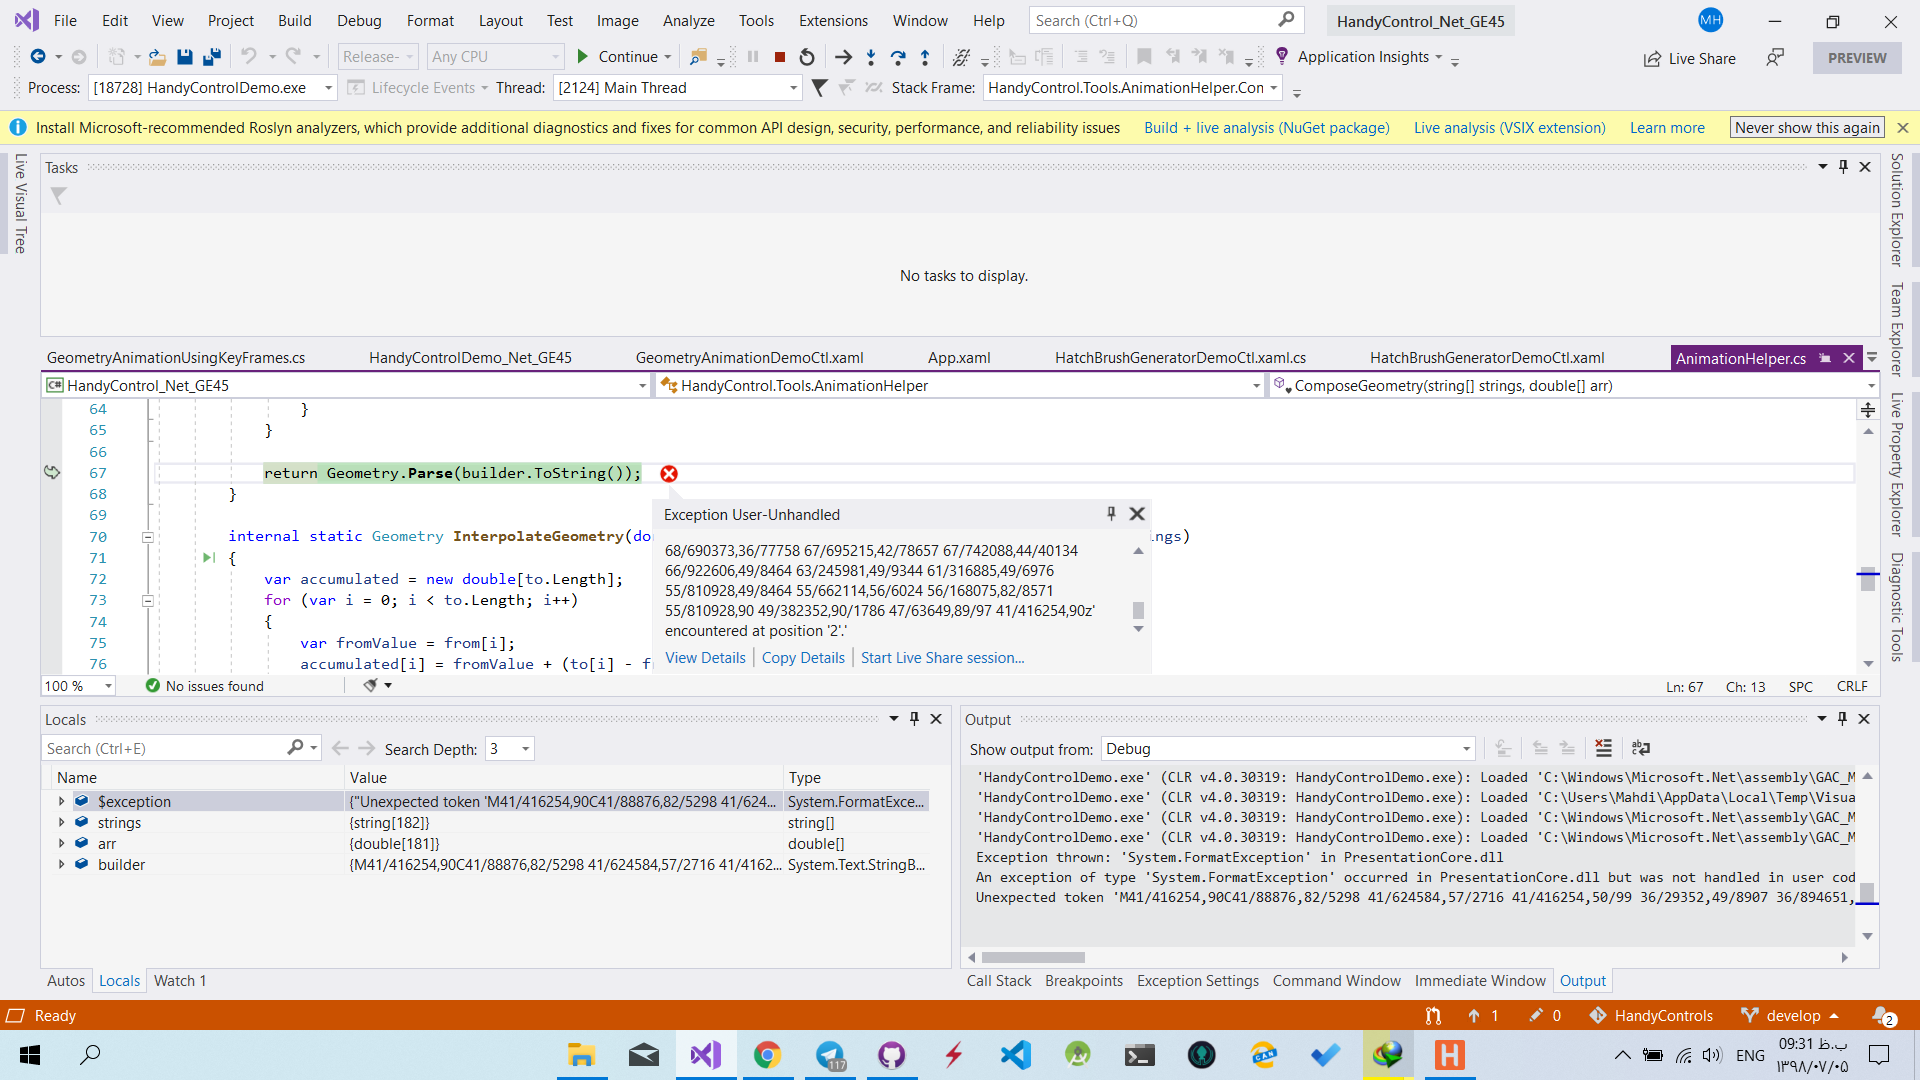1920x1080 pixels.
Task: Expand the arr variable in Locals
Action: (x=61, y=844)
